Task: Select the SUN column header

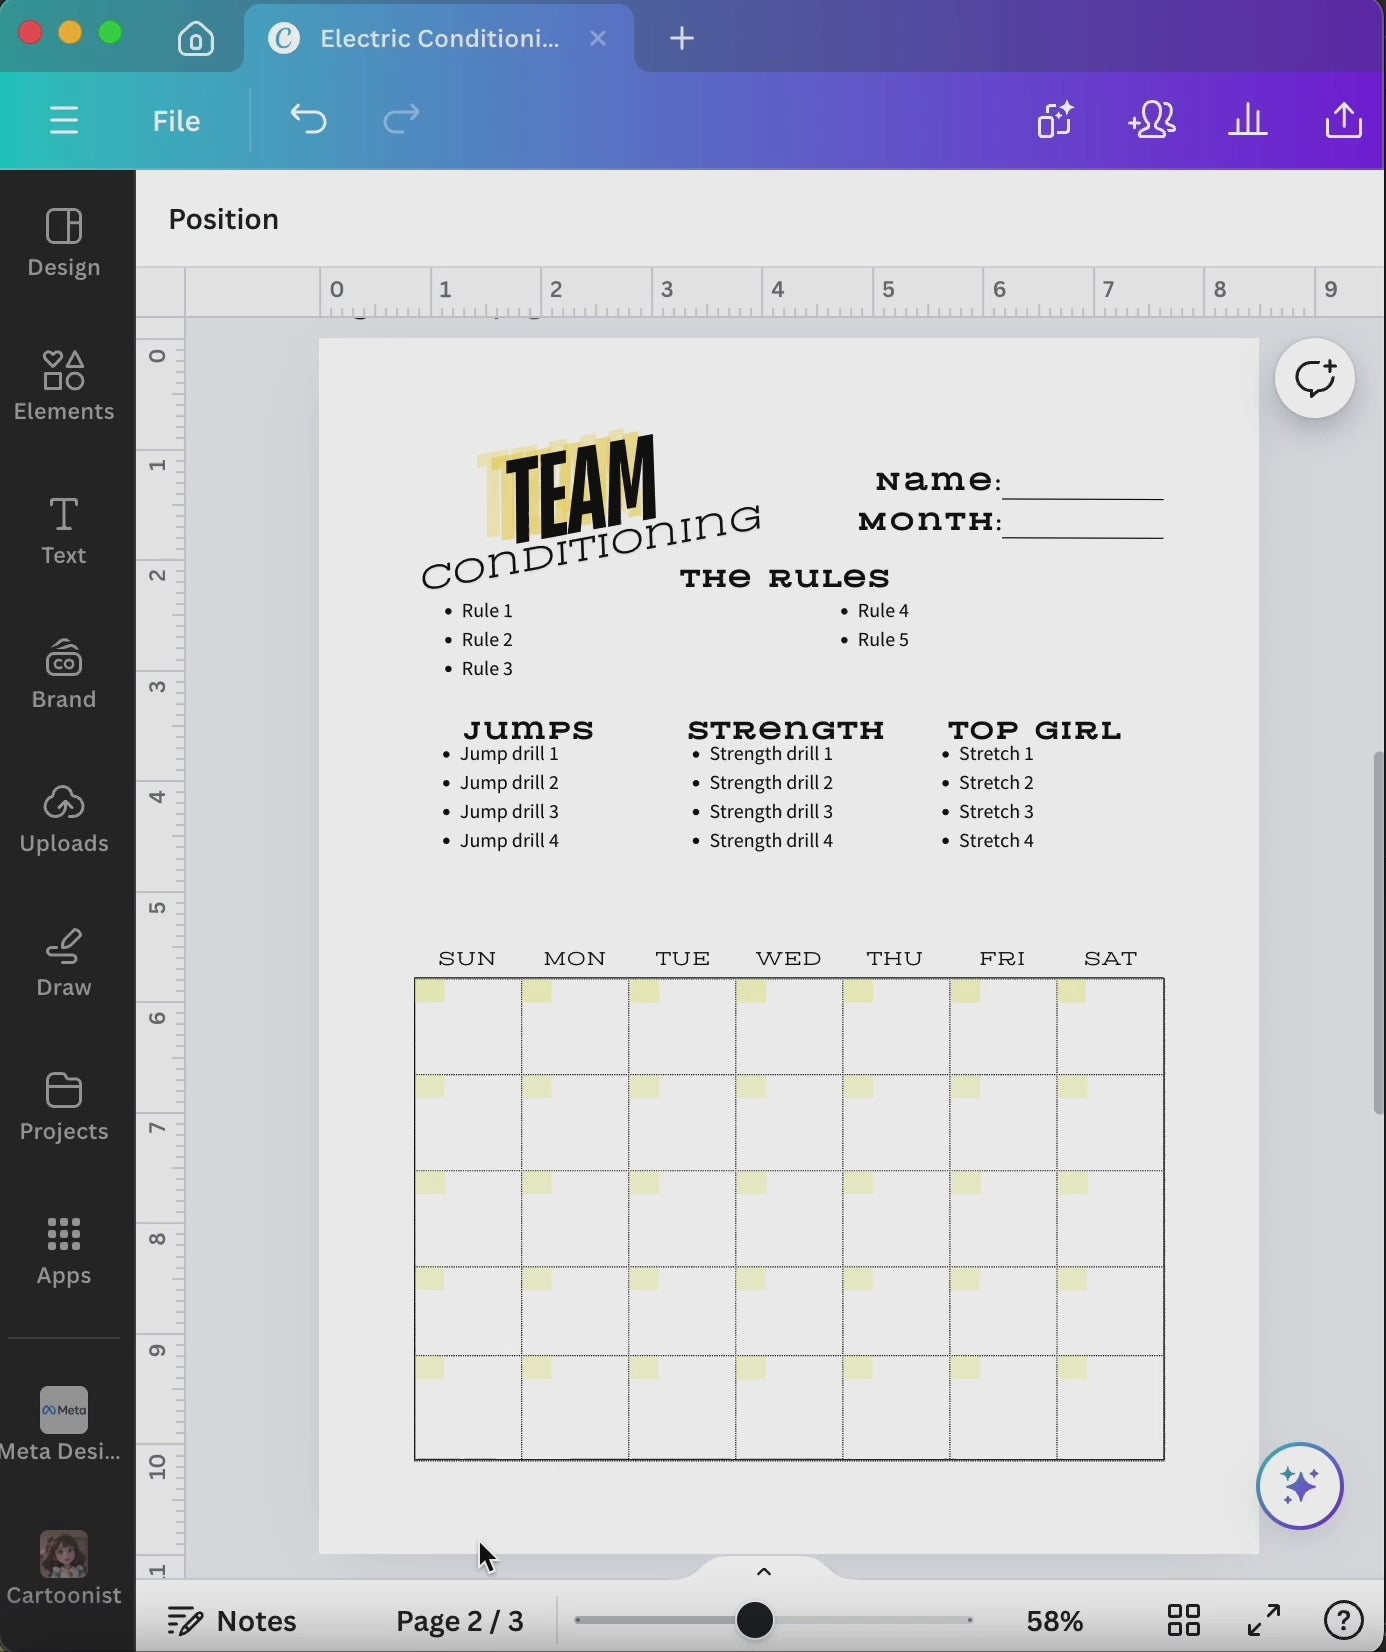Action: (x=467, y=958)
